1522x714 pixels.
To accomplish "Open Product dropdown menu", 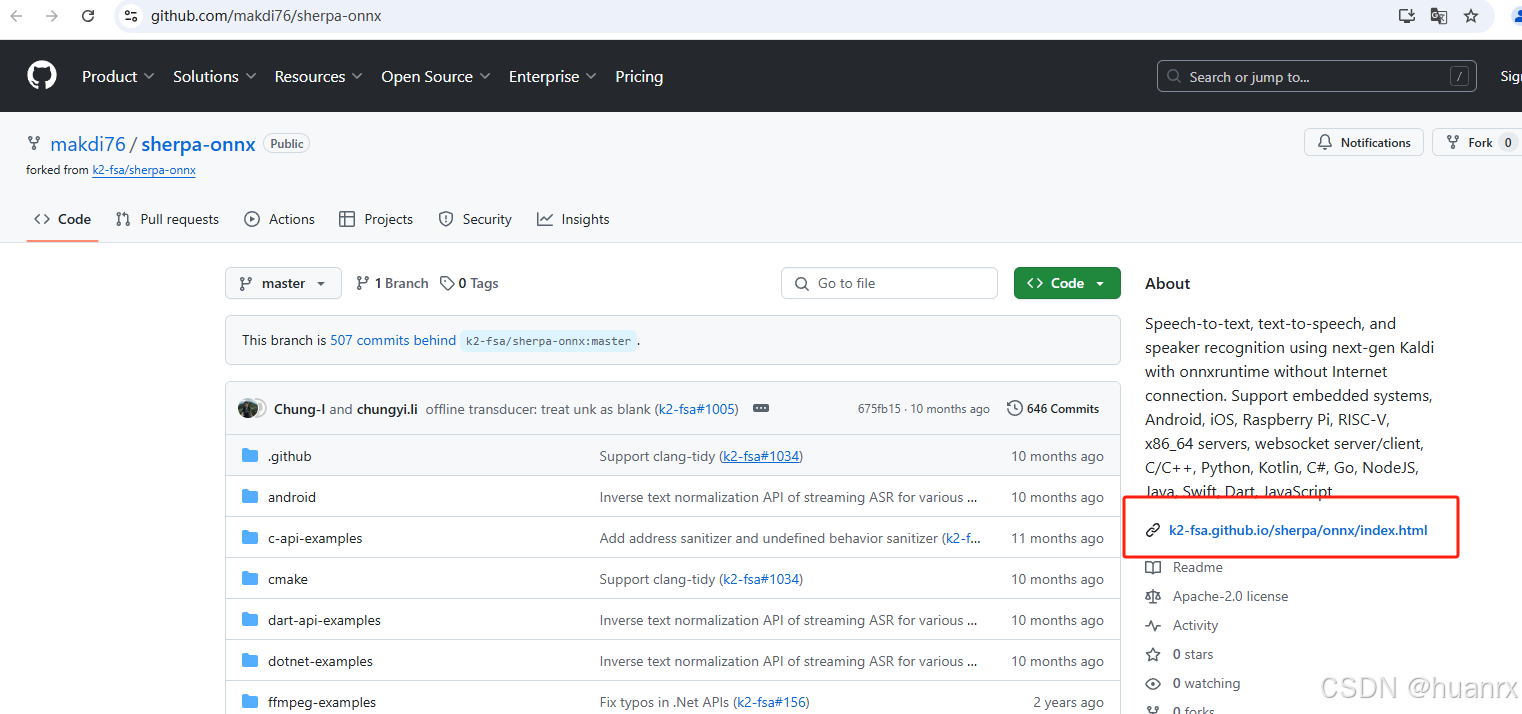I will click(118, 76).
